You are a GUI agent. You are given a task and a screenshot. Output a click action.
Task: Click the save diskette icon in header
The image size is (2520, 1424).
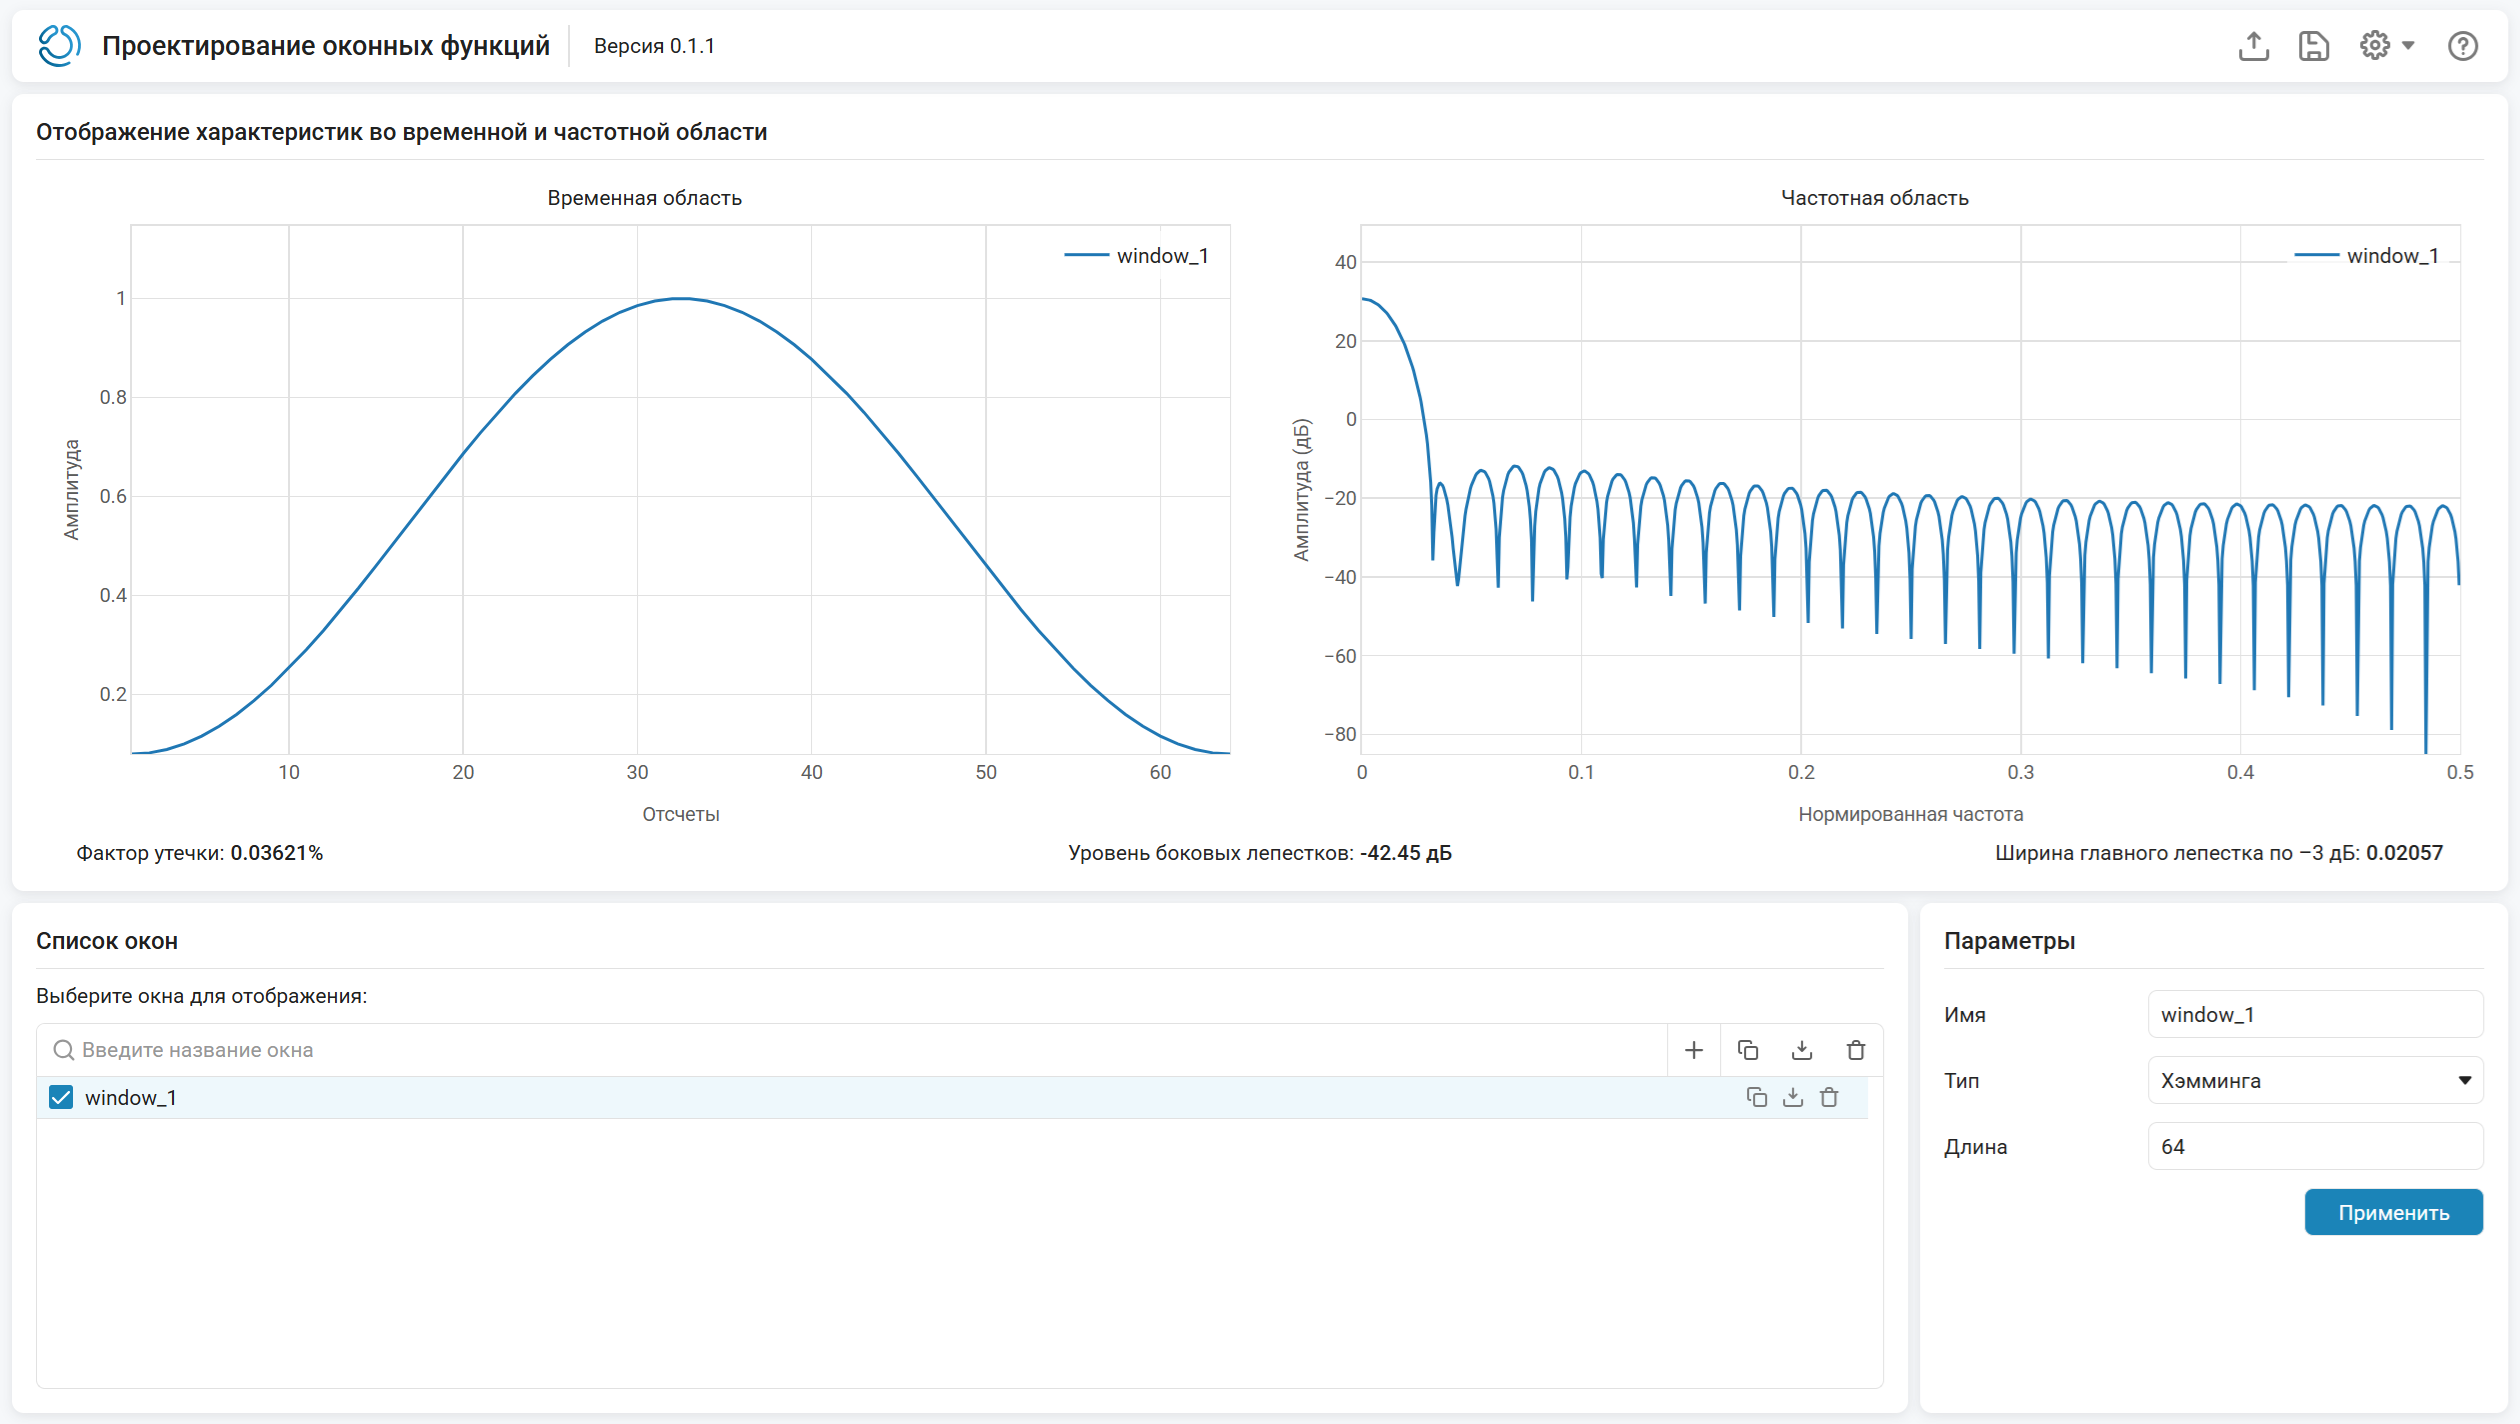coord(2314,46)
